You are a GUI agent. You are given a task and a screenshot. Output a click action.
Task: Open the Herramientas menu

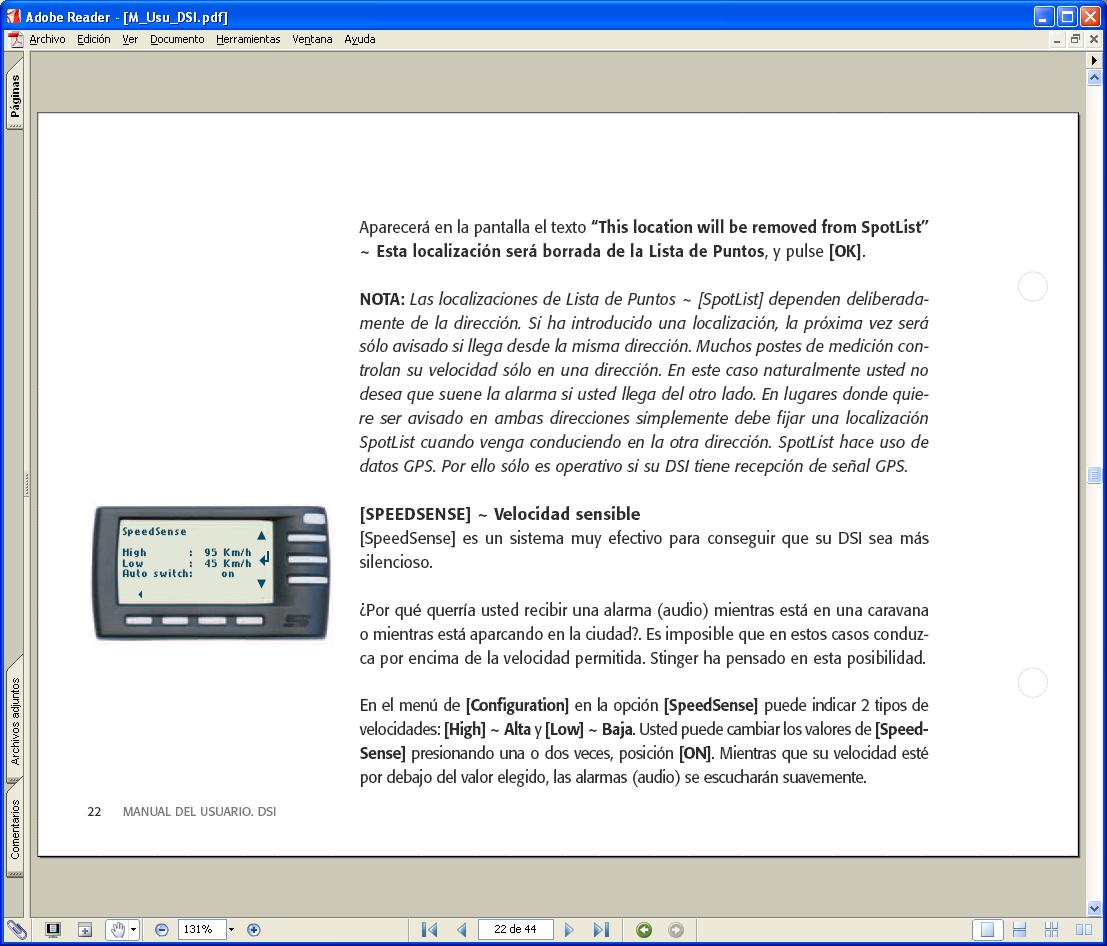(248, 40)
